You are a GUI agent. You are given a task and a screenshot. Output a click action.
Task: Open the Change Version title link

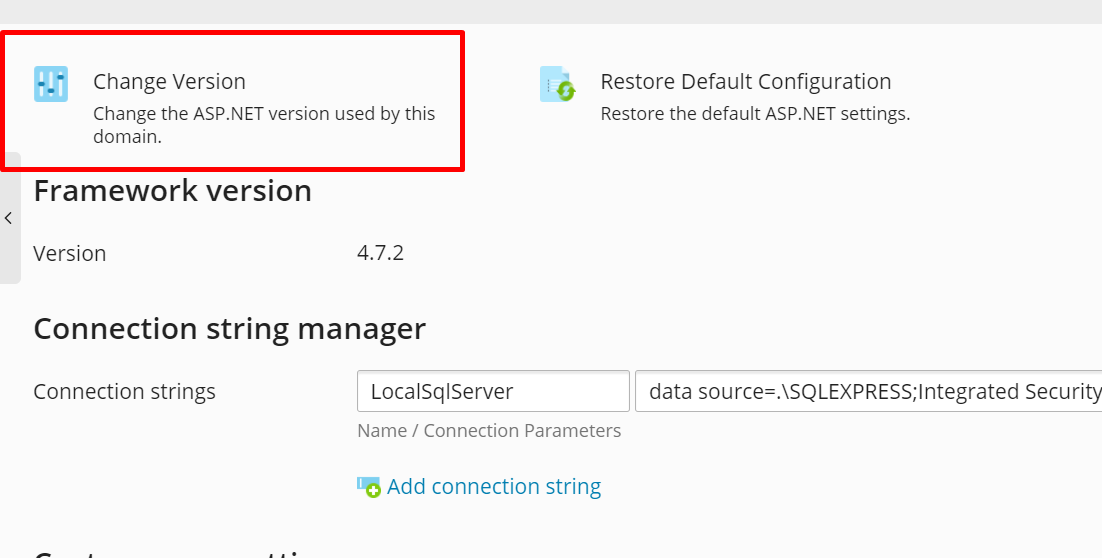pyautogui.click(x=169, y=82)
